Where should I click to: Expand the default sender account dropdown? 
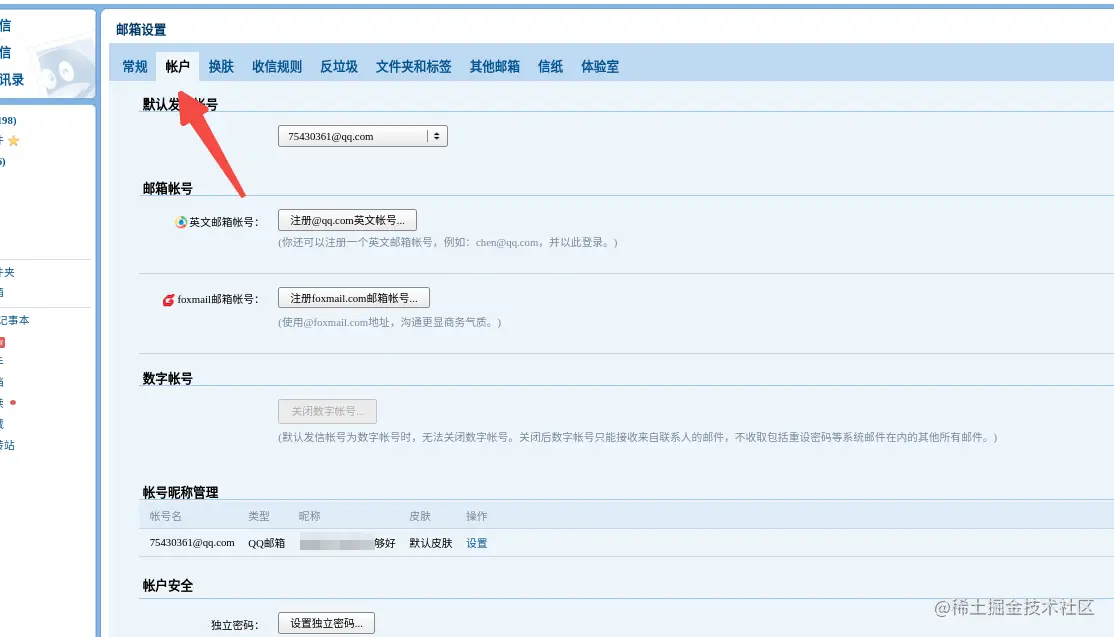(362, 136)
